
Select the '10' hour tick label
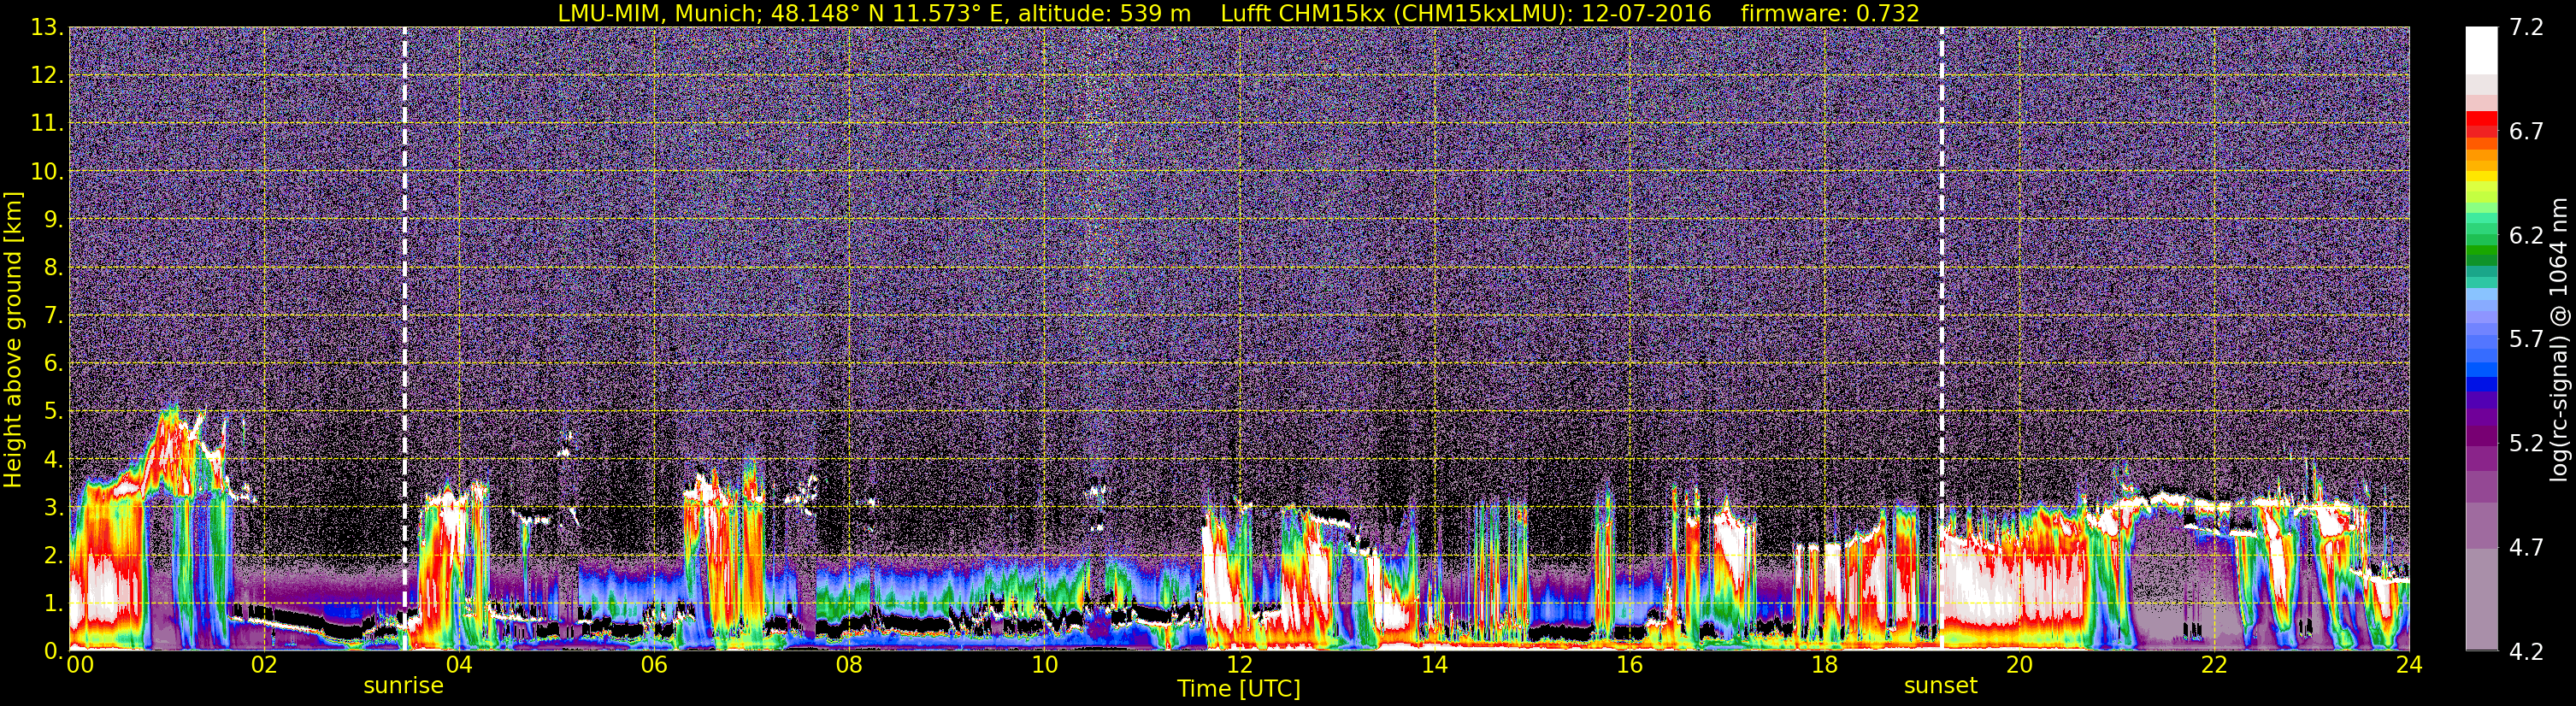(1044, 665)
